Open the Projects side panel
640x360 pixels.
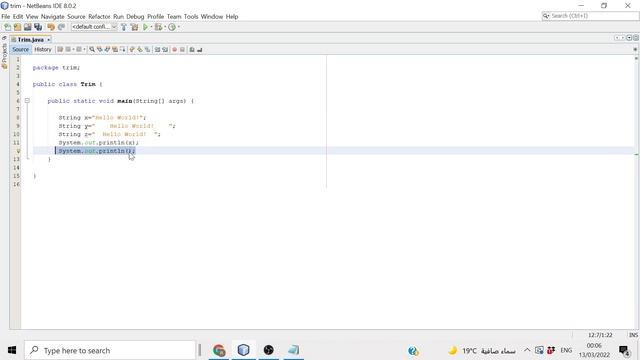coord(4,56)
